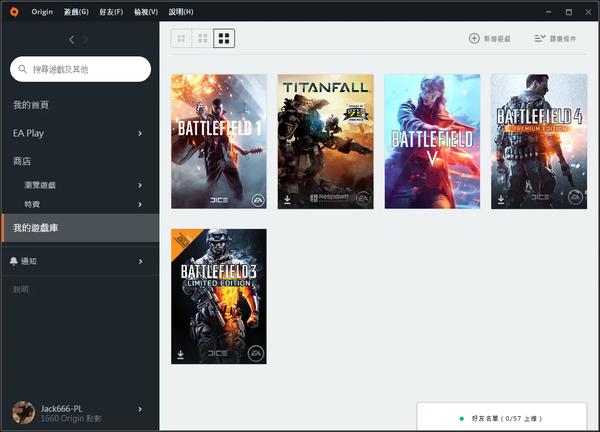Open the 好友名單 friends list bar
This screenshot has height=432, width=600.
click(x=502, y=417)
